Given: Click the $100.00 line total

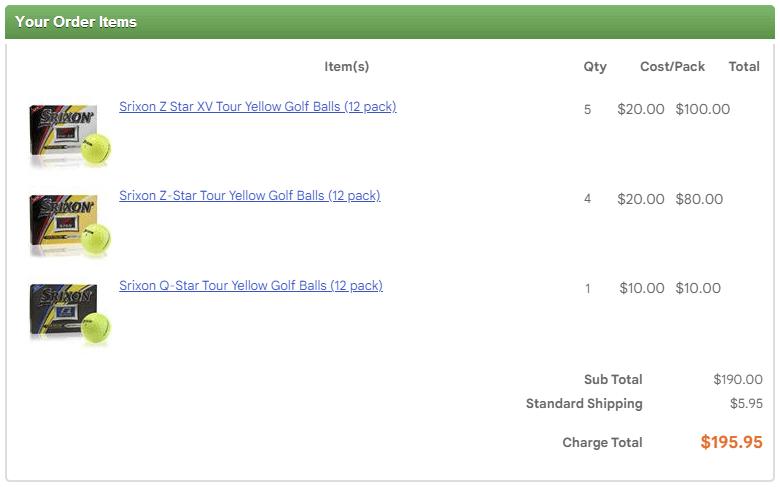Looking at the screenshot, I should tap(703, 110).
